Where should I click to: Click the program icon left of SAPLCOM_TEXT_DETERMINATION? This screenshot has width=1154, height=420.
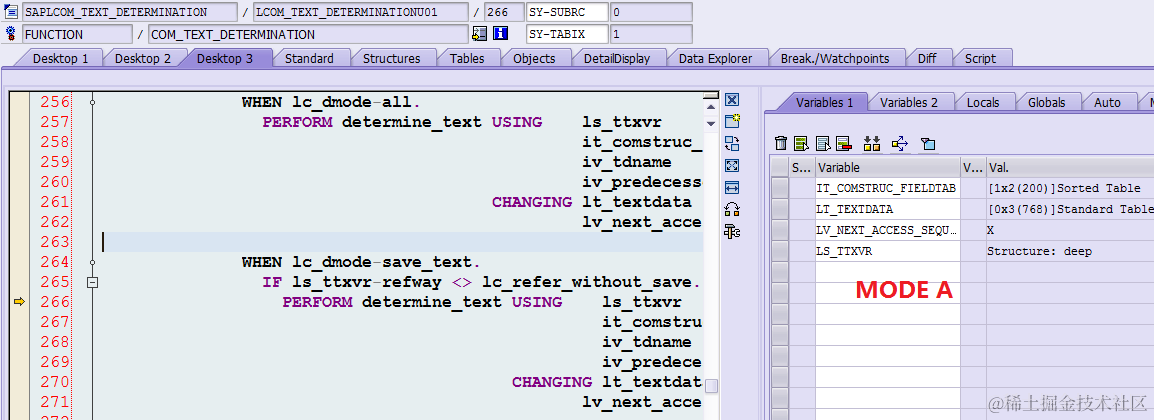[x=11, y=12]
